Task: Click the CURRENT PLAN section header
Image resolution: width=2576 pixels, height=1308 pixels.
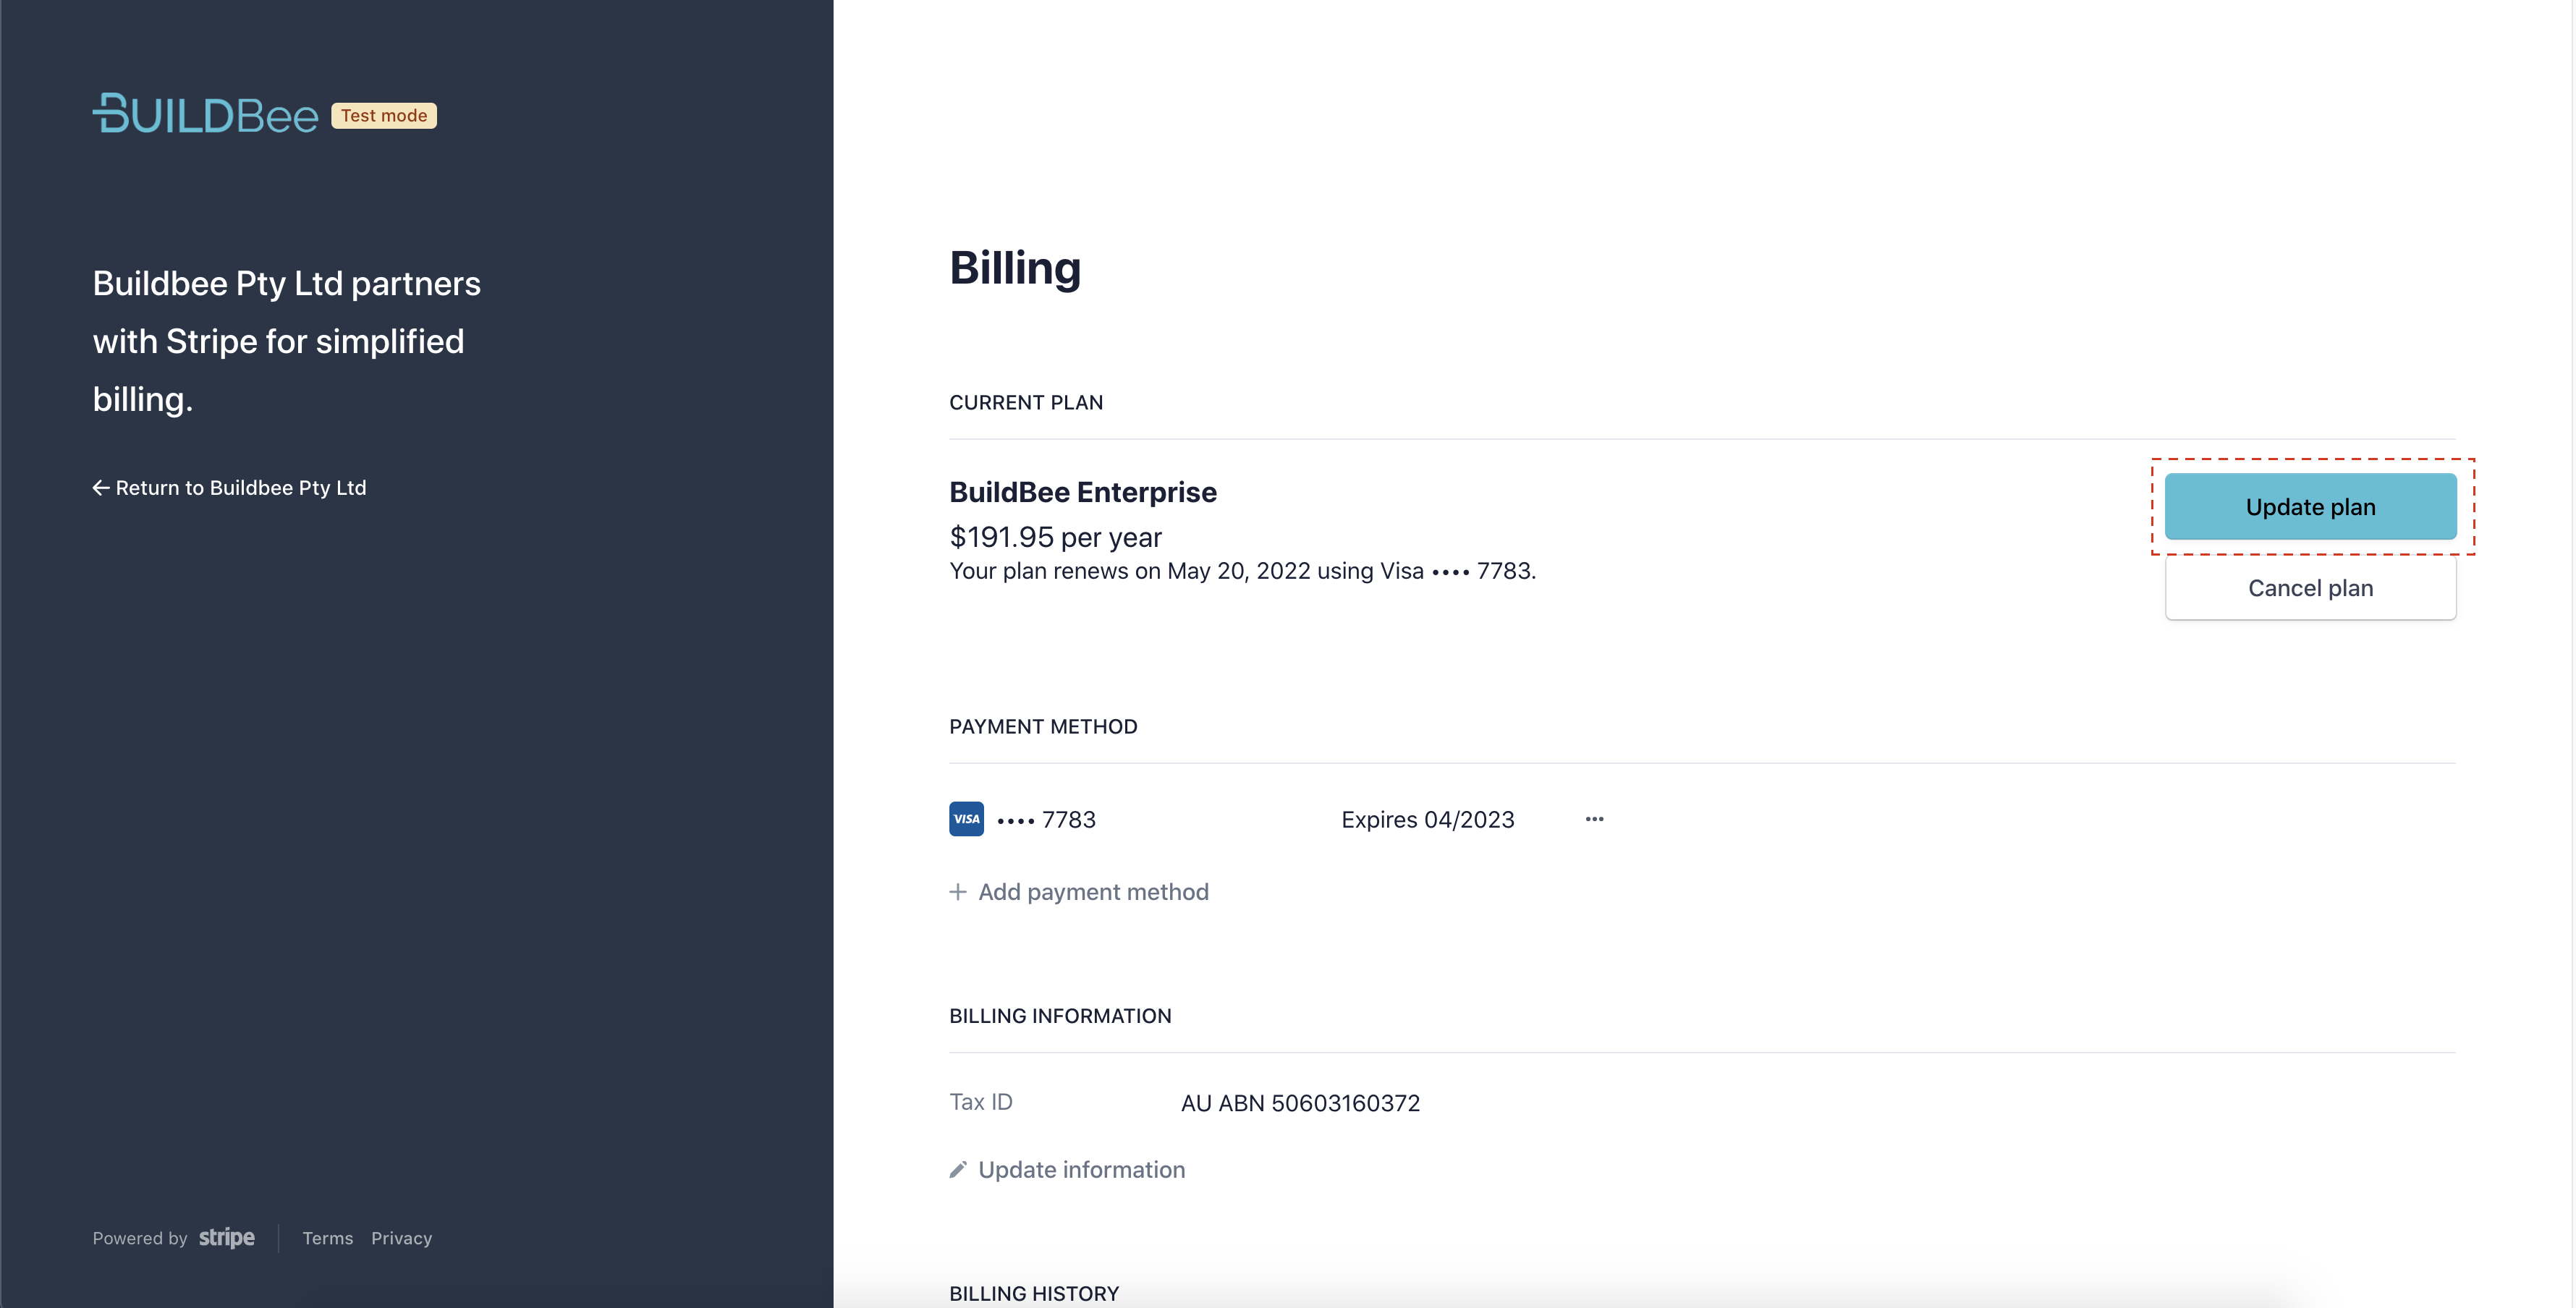Action: [1026, 403]
